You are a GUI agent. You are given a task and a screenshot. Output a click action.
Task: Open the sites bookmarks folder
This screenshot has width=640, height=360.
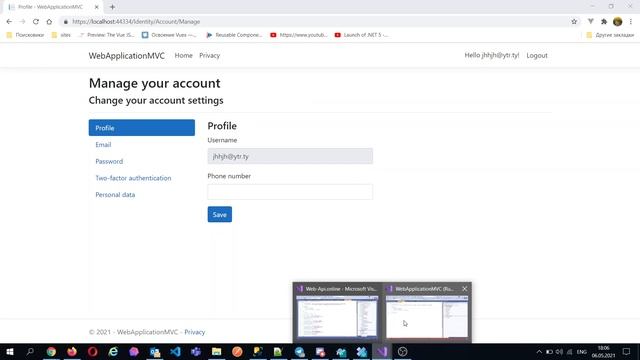[x=61, y=35]
